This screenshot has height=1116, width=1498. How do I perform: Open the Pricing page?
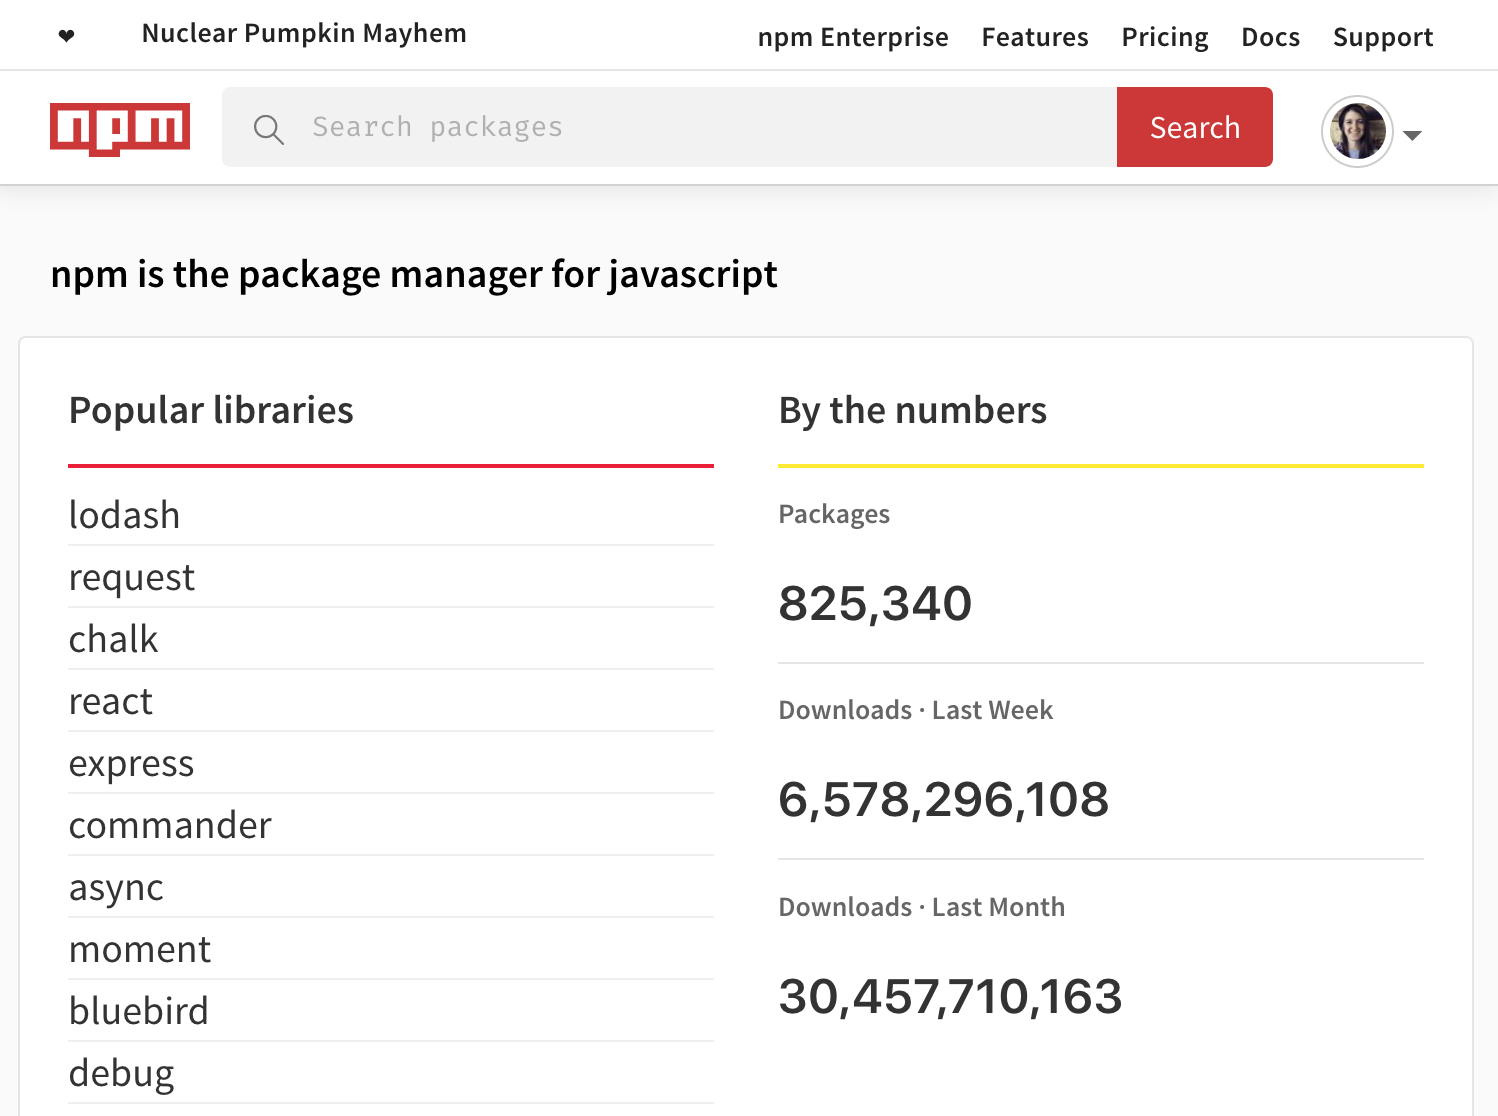click(1165, 37)
